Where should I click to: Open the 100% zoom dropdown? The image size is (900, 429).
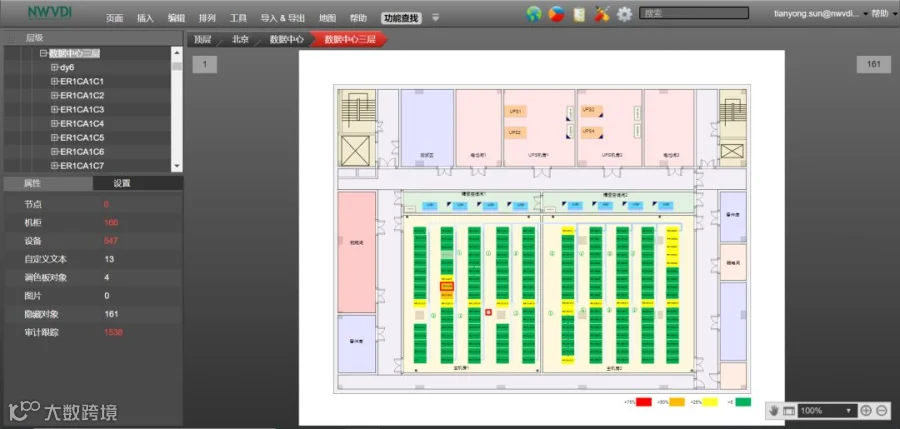827,411
